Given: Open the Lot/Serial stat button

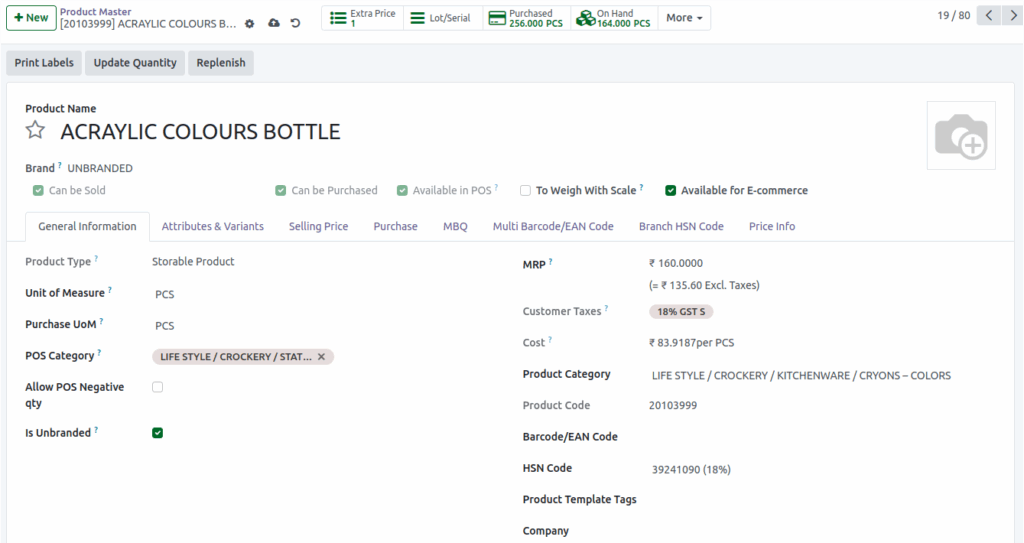Looking at the screenshot, I should (x=443, y=18).
